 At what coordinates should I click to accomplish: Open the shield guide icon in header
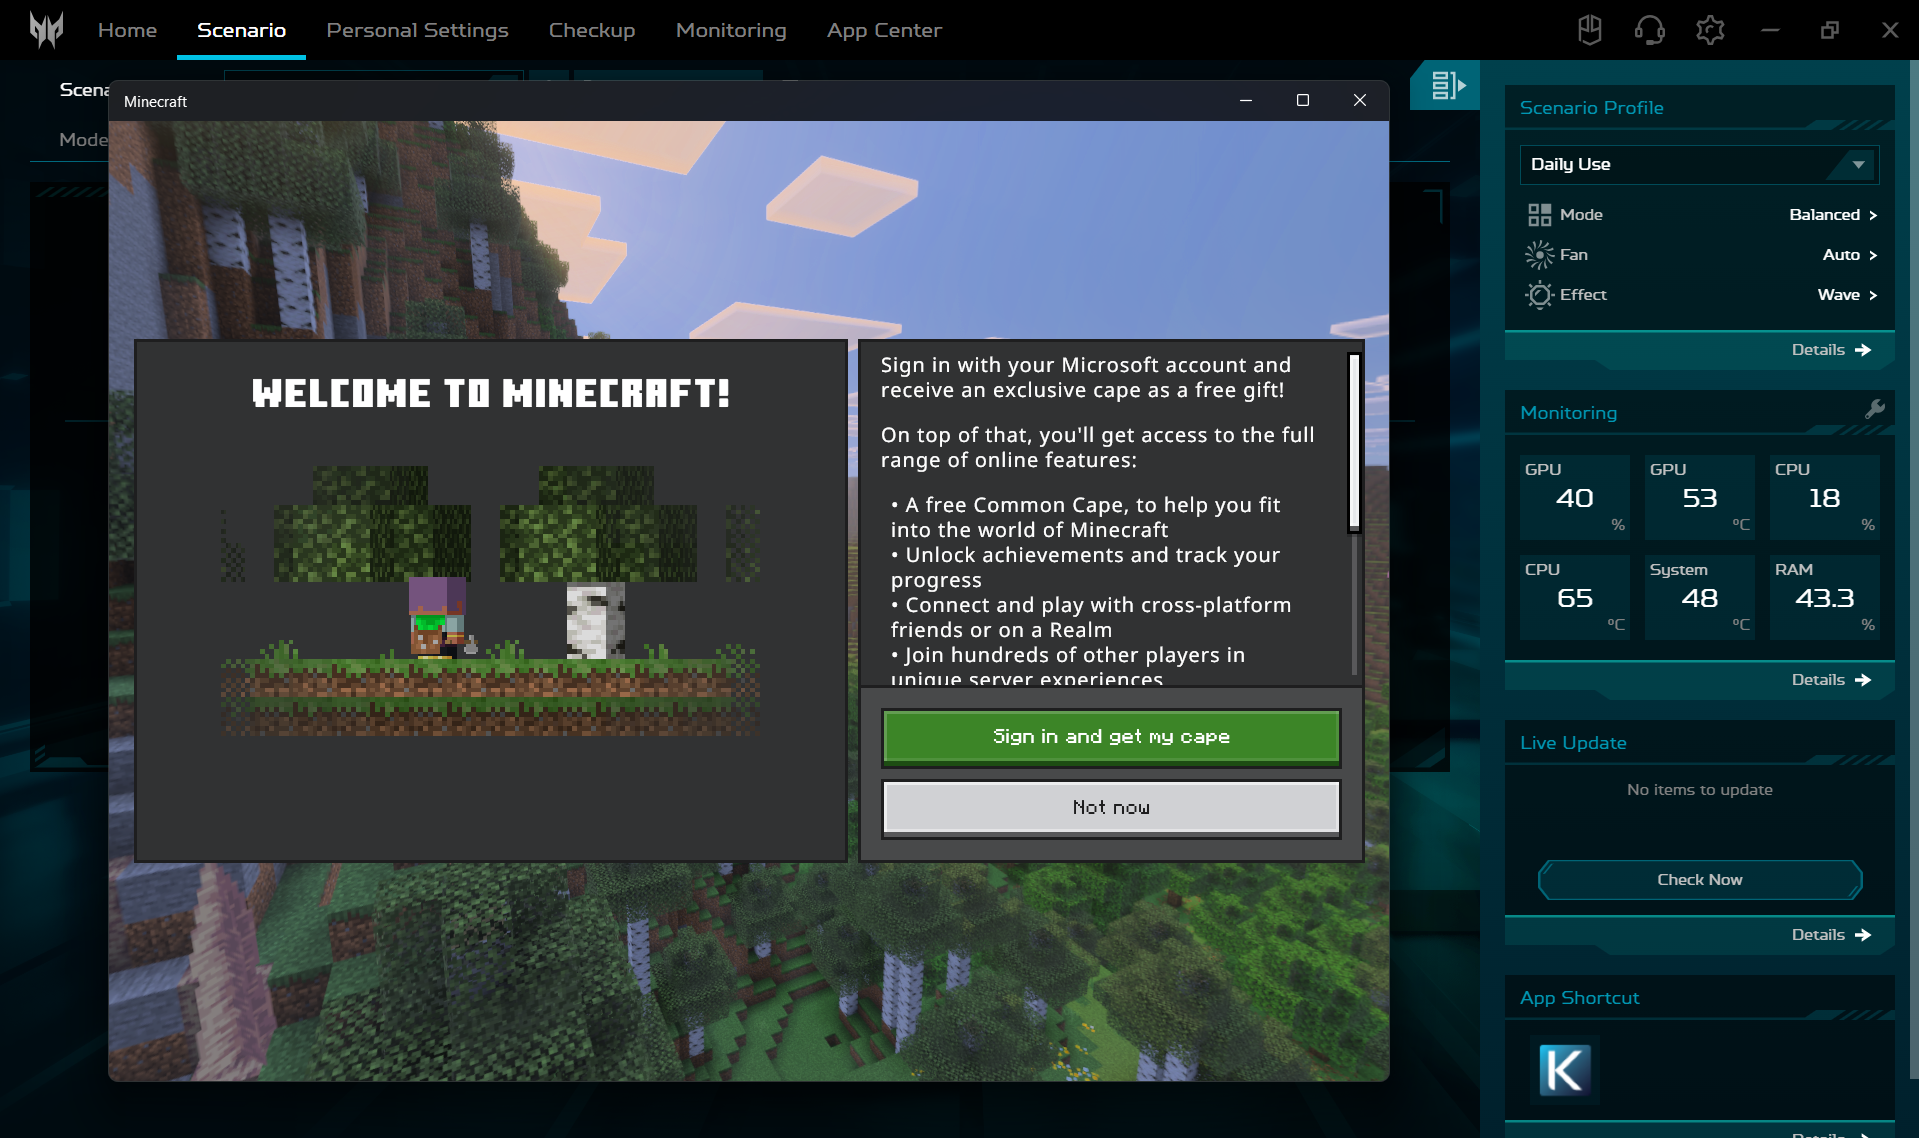pyautogui.click(x=1589, y=30)
